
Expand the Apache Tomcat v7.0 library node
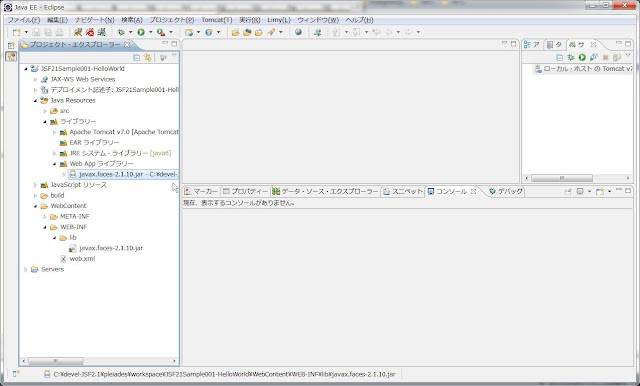(x=55, y=132)
